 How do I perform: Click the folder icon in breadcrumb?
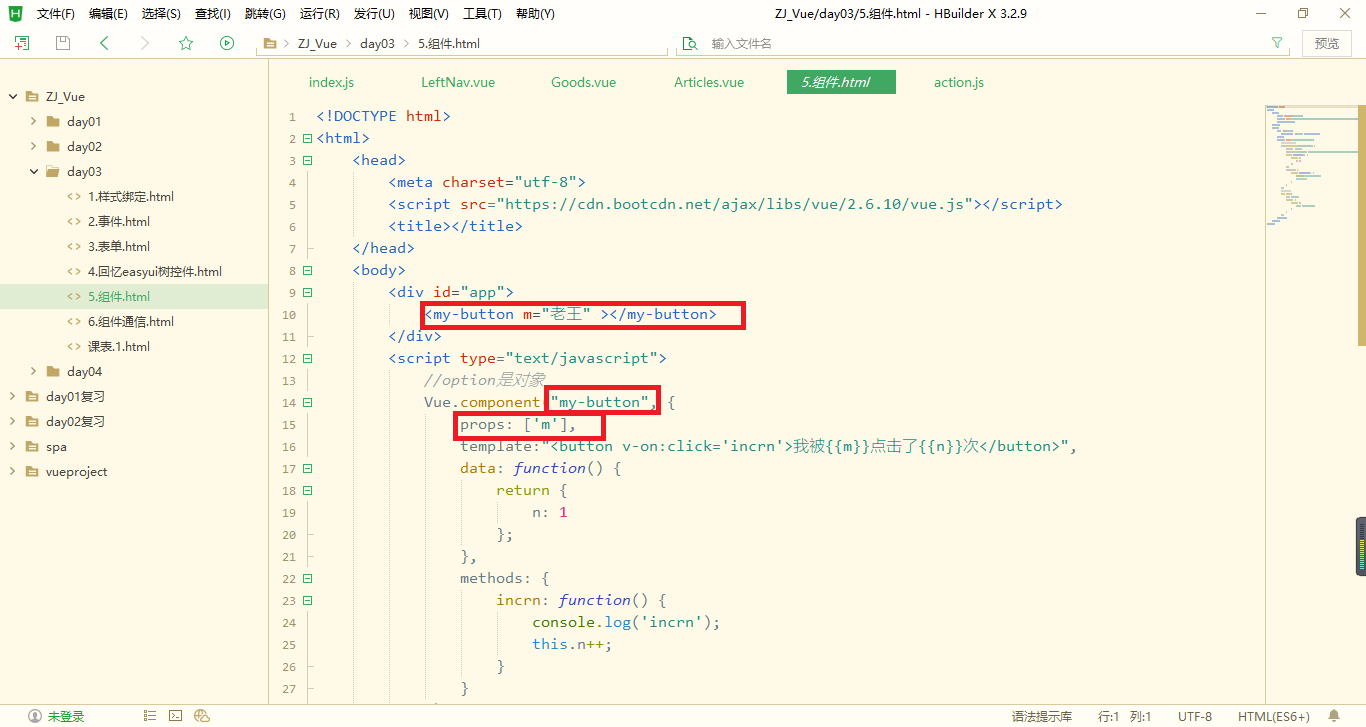tap(269, 43)
